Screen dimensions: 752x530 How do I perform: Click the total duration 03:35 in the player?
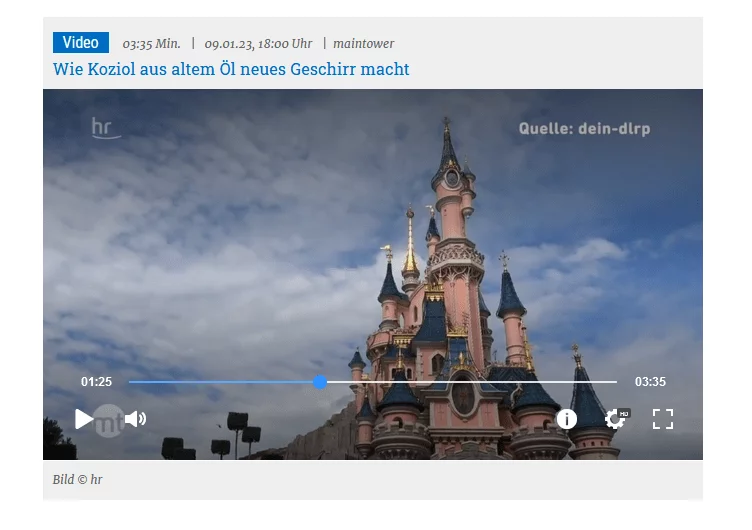[x=650, y=382]
